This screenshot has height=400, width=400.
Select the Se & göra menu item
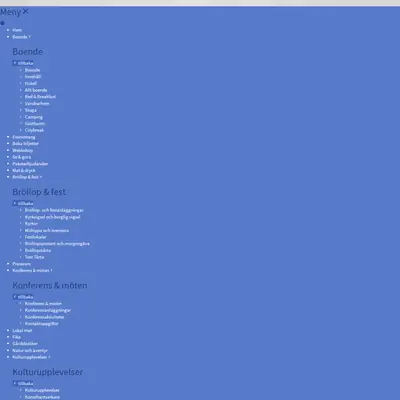pyautogui.click(x=22, y=157)
